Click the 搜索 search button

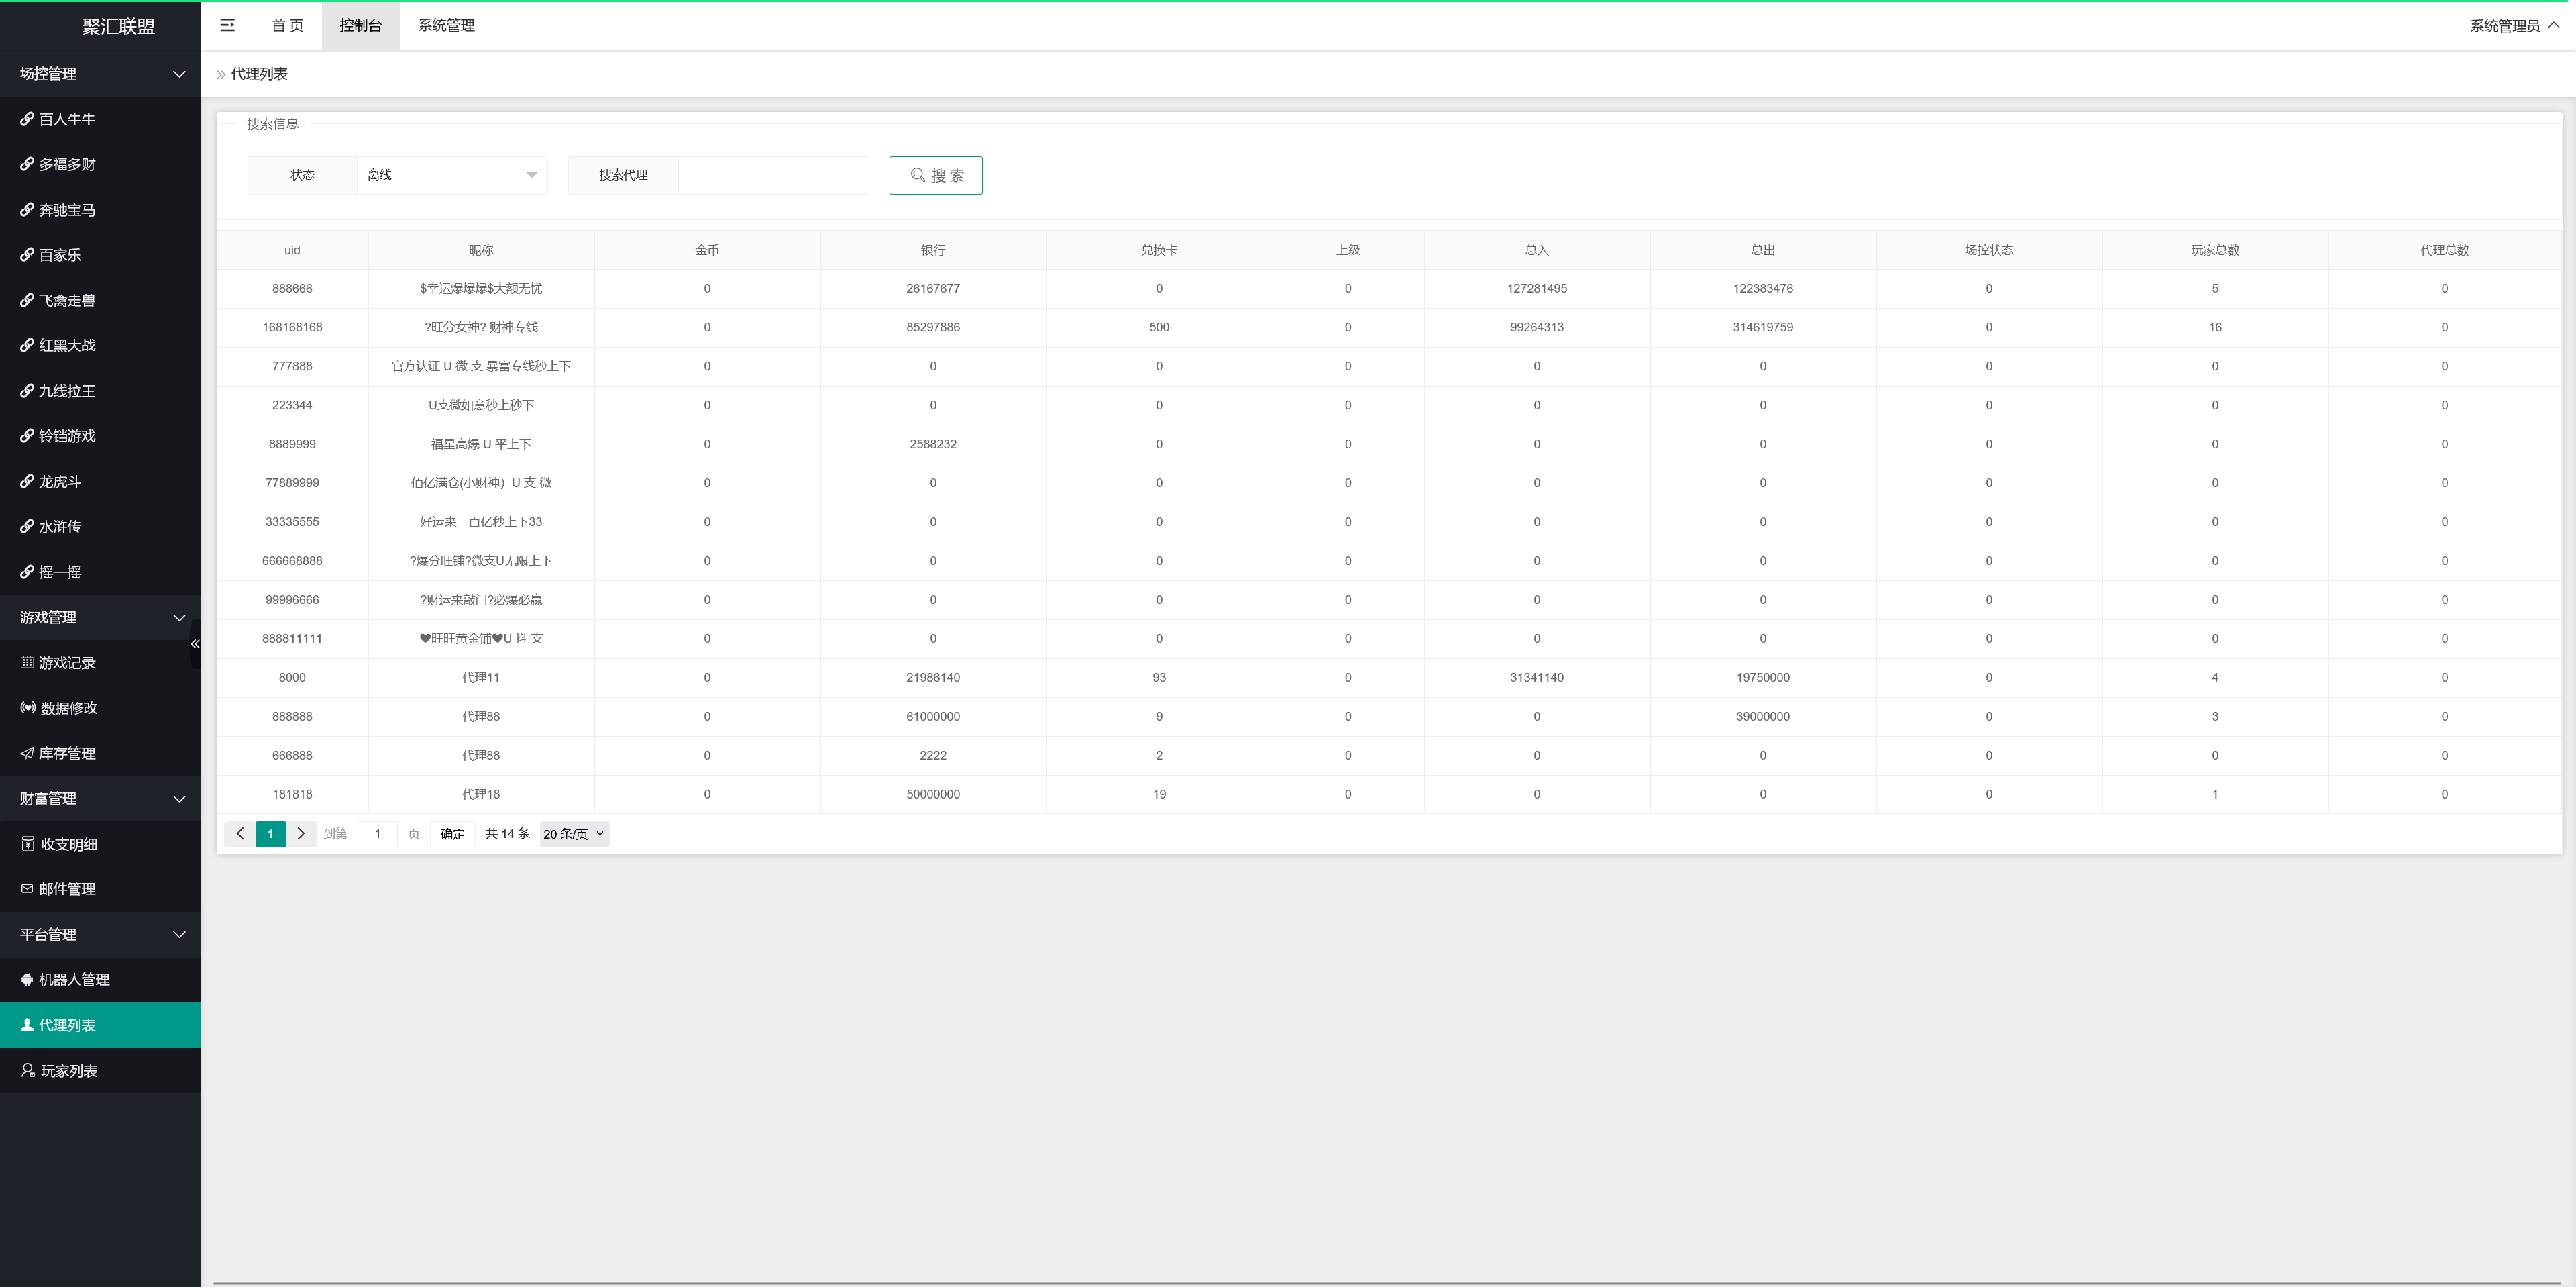935,175
